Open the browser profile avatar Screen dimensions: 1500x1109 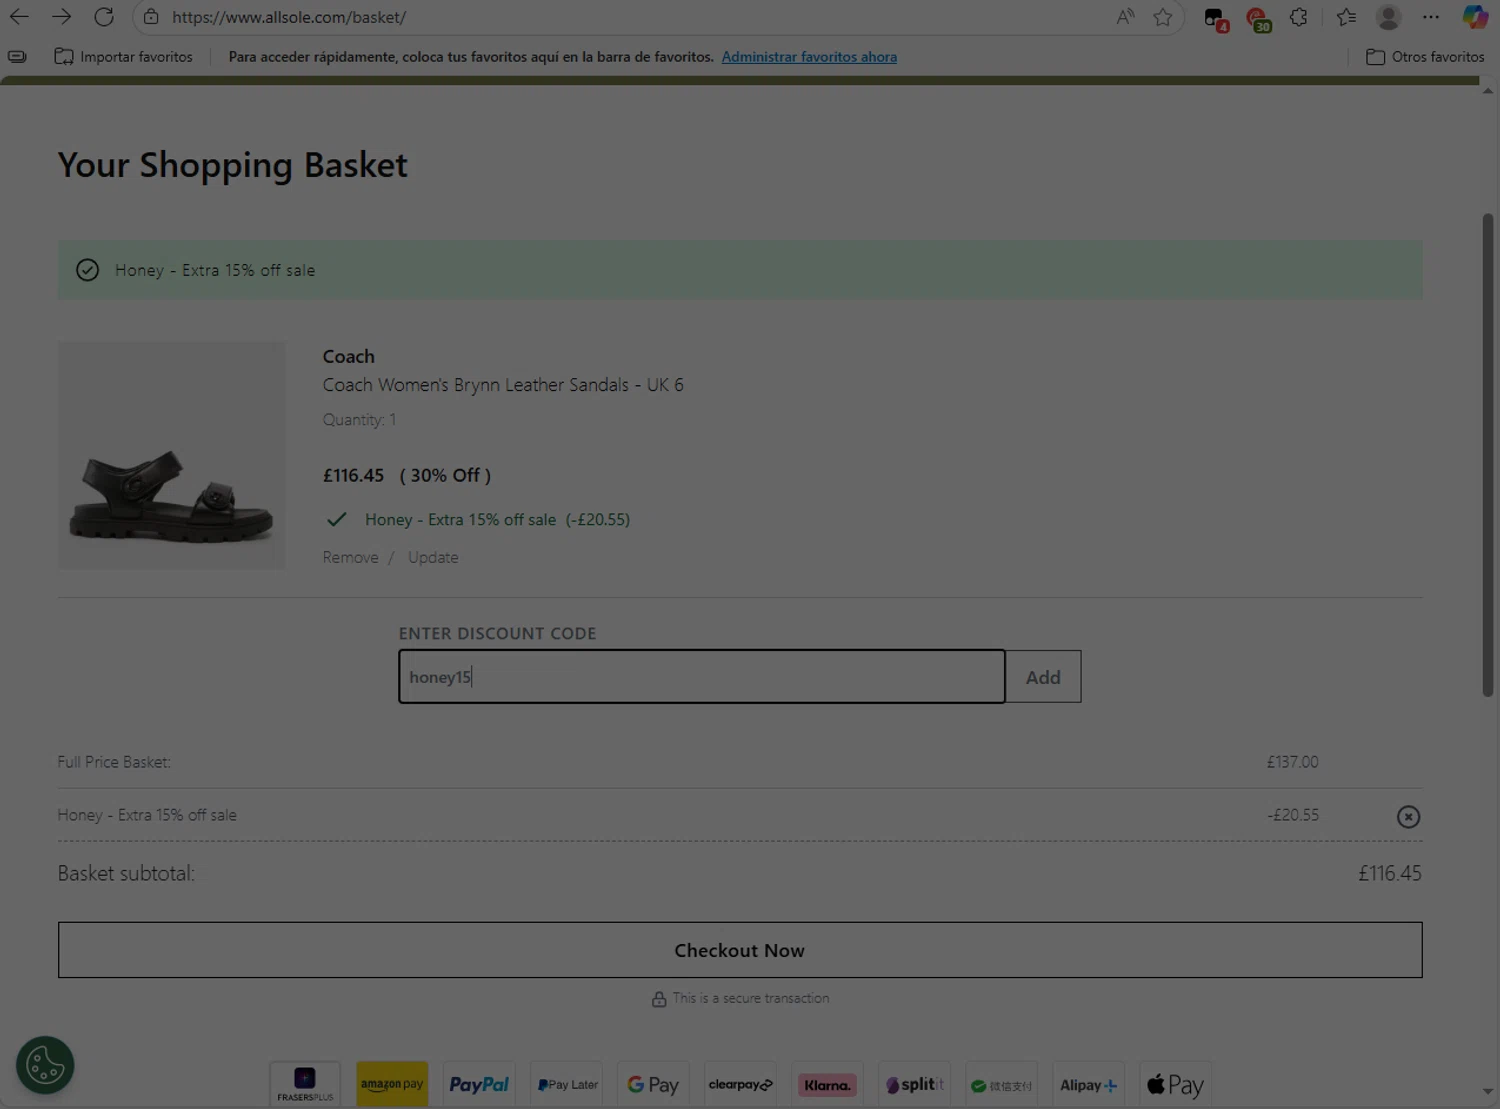(x=1388, y=17)
